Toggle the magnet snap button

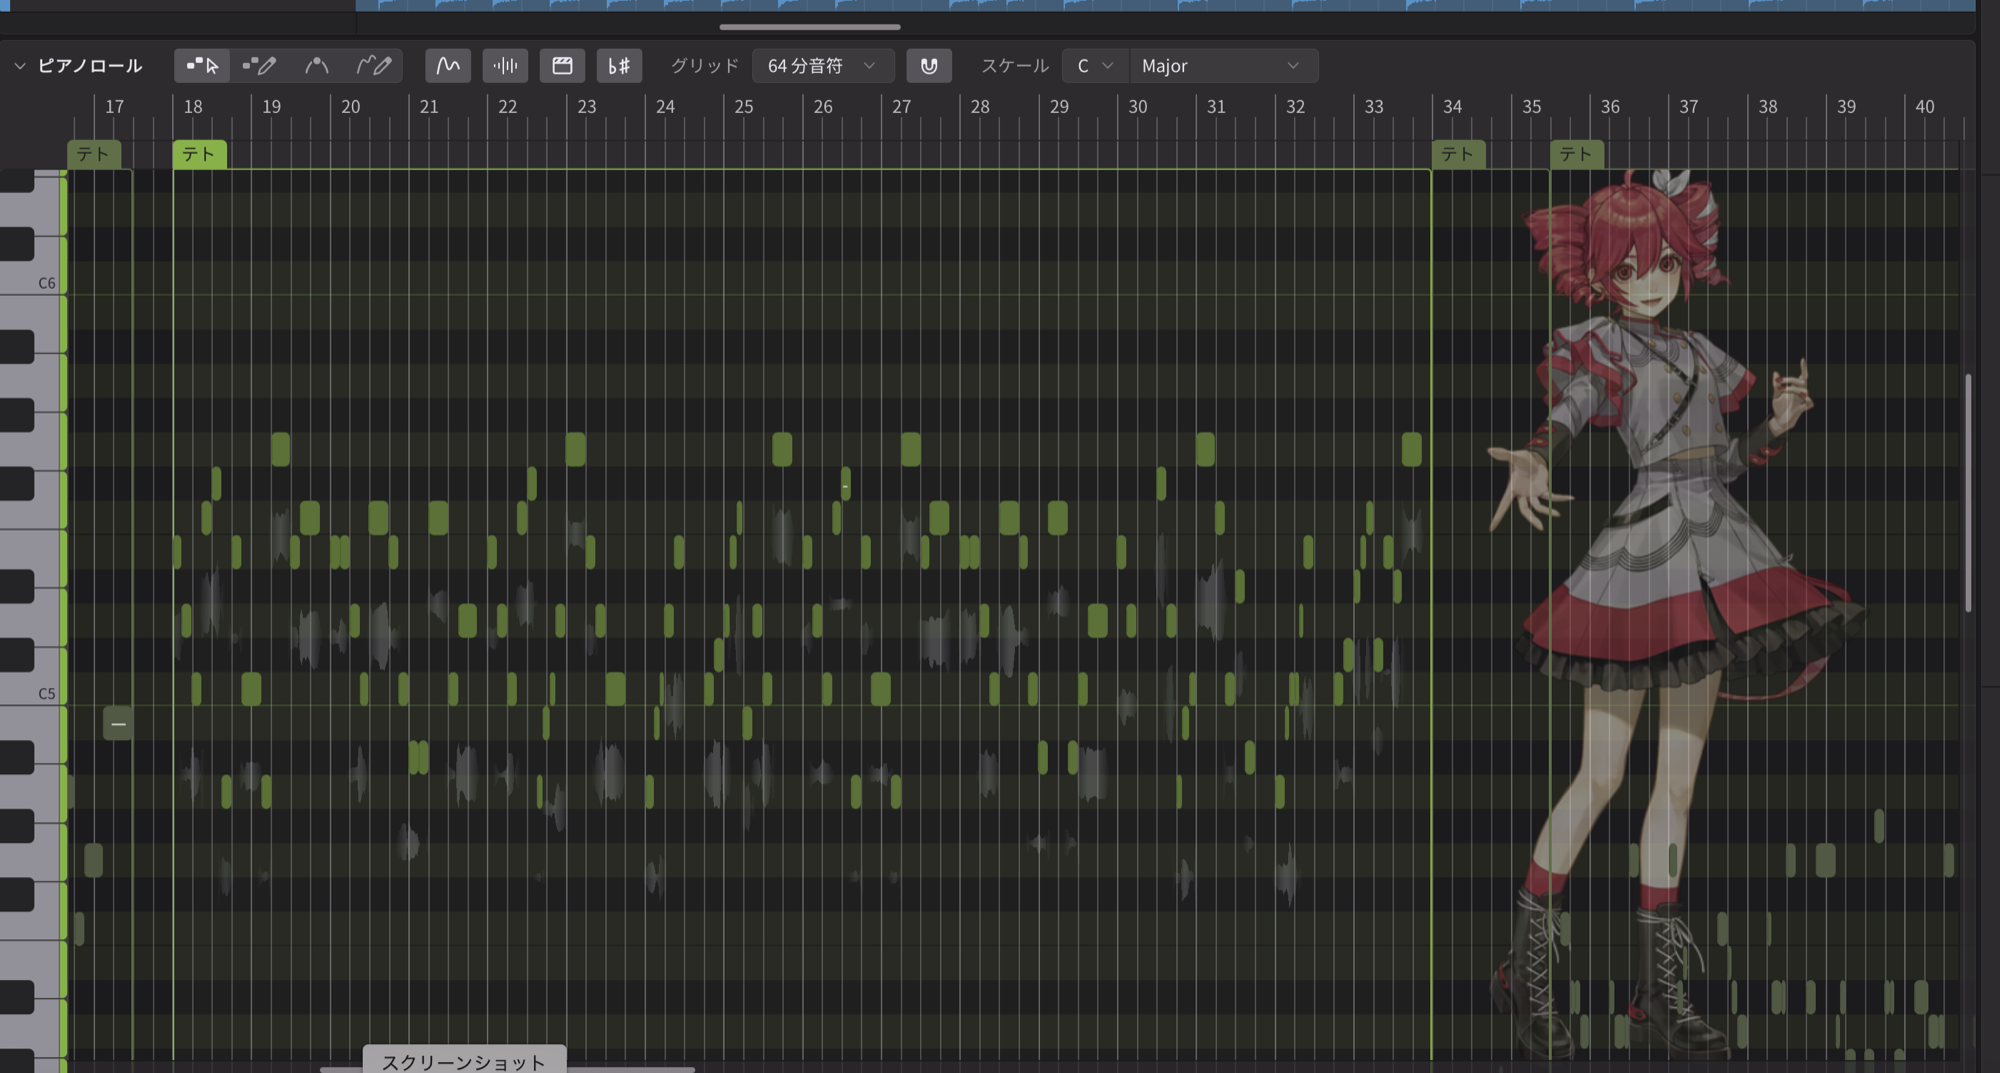929,66
